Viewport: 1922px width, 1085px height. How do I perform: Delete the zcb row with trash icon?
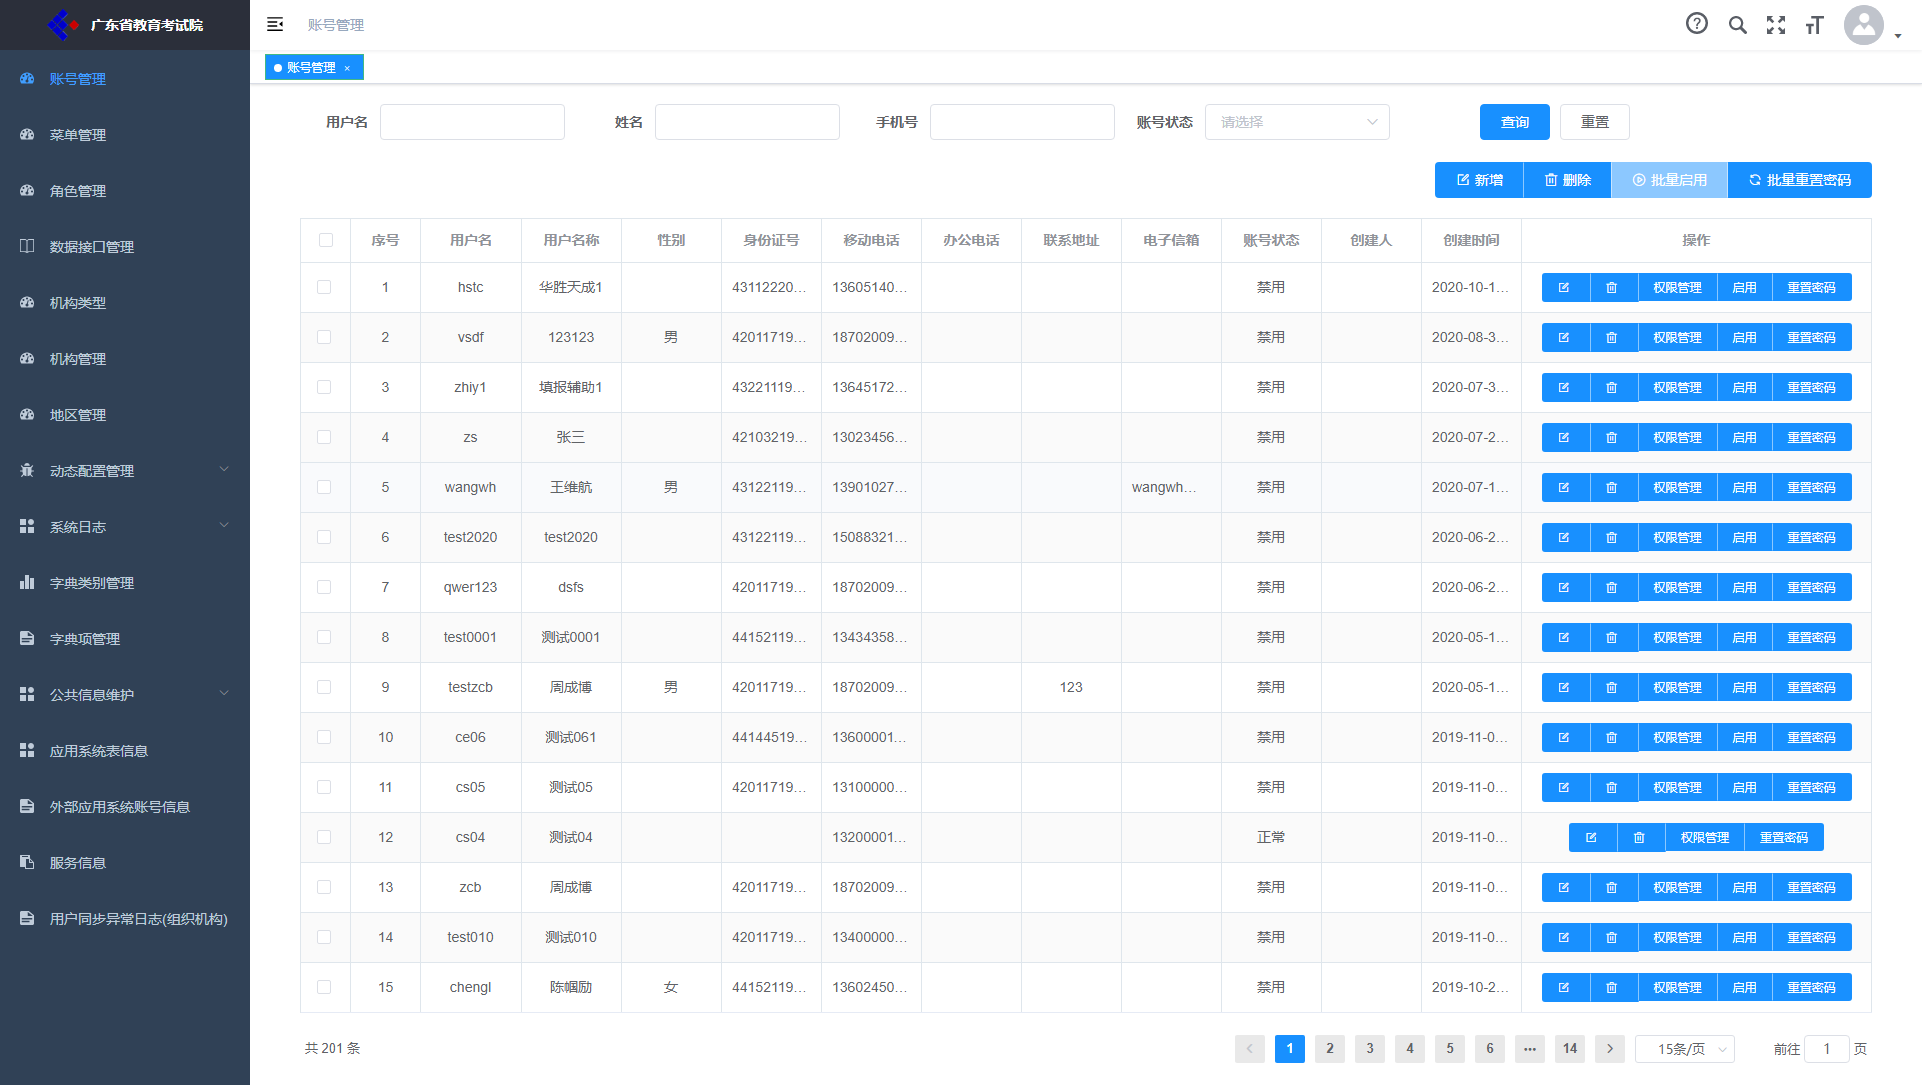pos(1612,887)
